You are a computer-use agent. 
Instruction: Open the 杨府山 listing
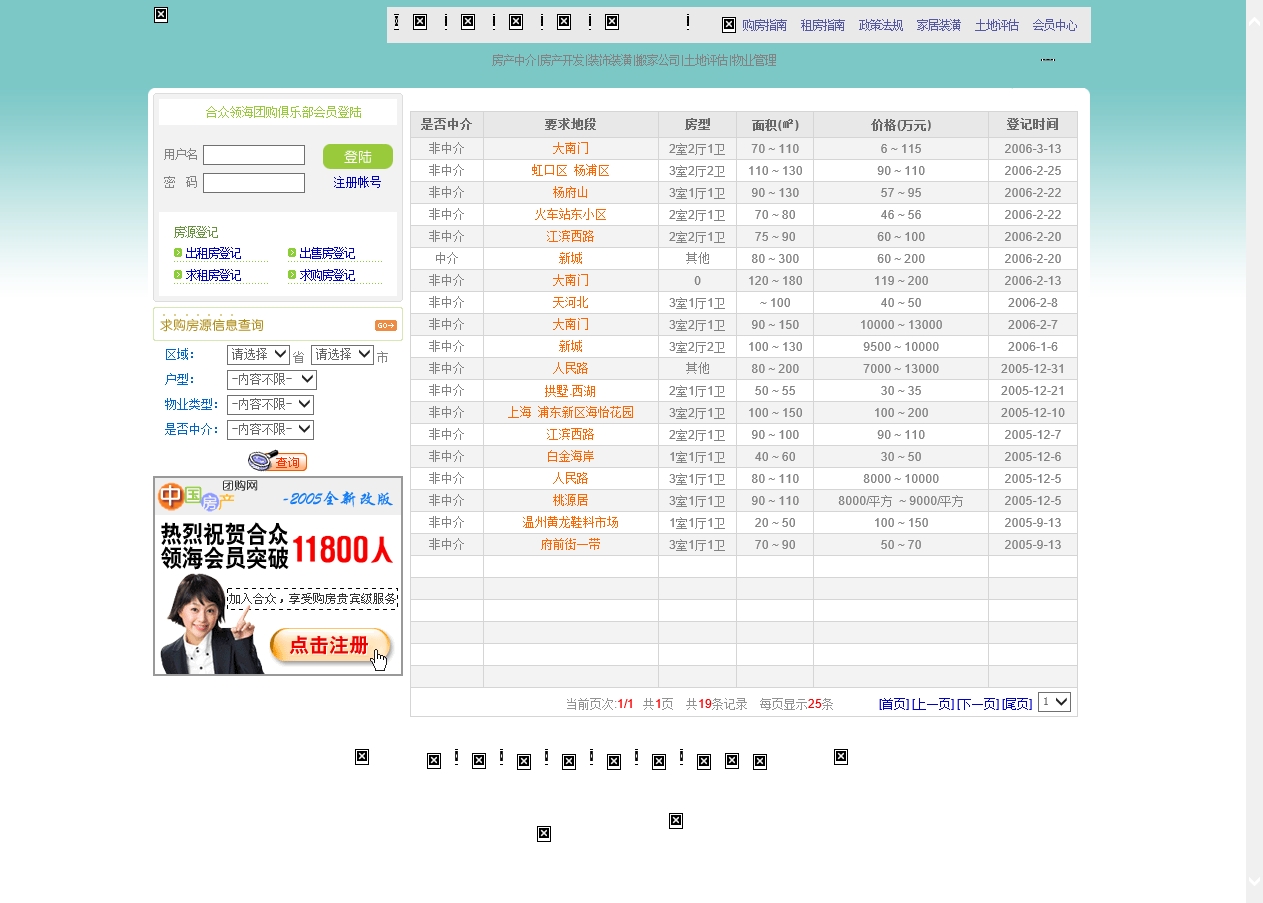pos(571,193)
